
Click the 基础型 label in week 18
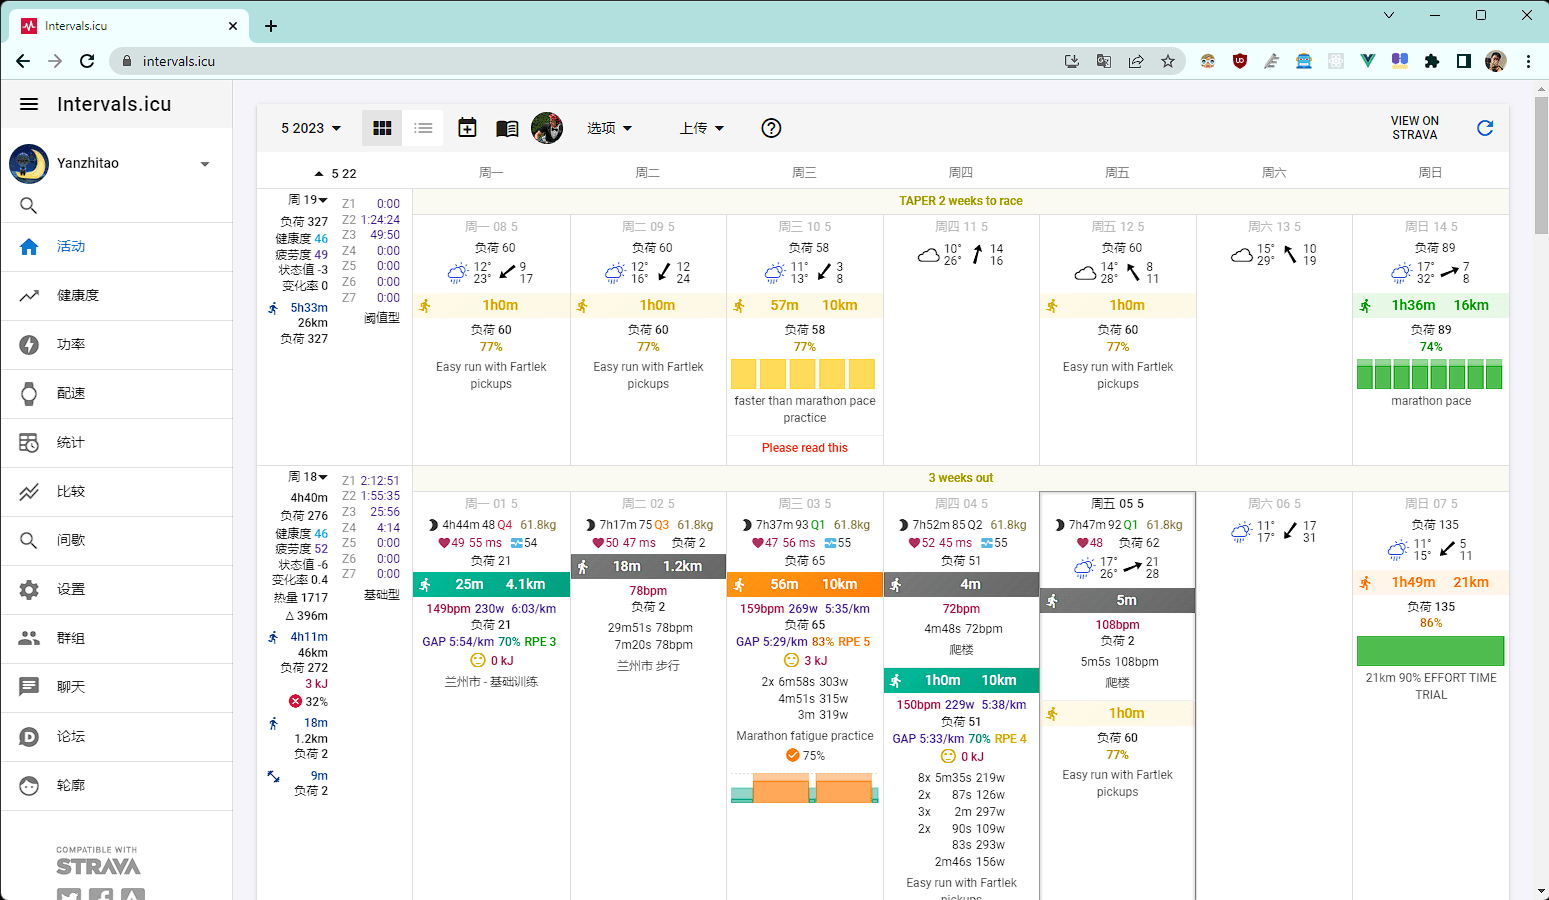coord(382,594)
